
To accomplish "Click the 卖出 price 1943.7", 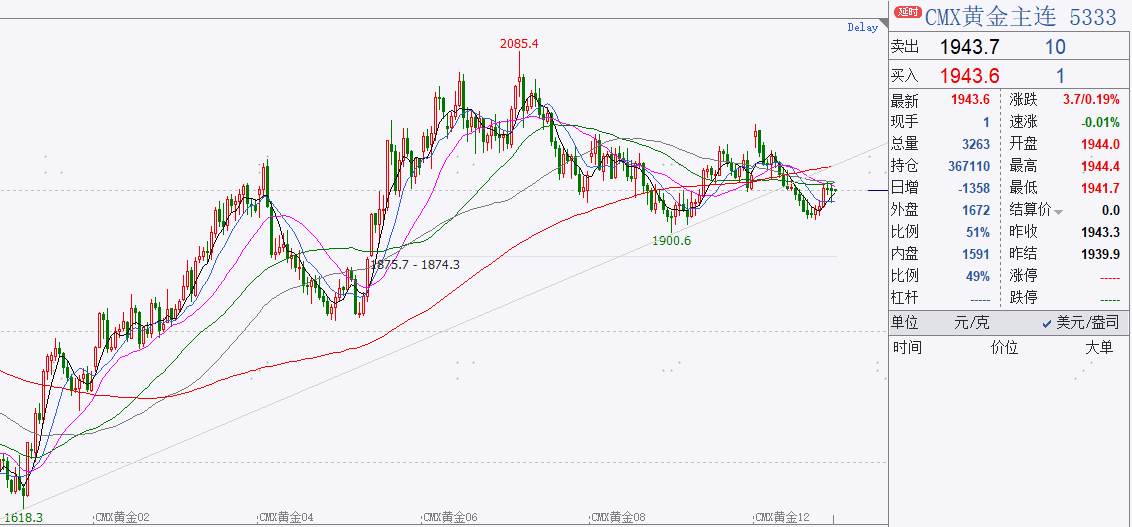I will (x=970, y=48).
